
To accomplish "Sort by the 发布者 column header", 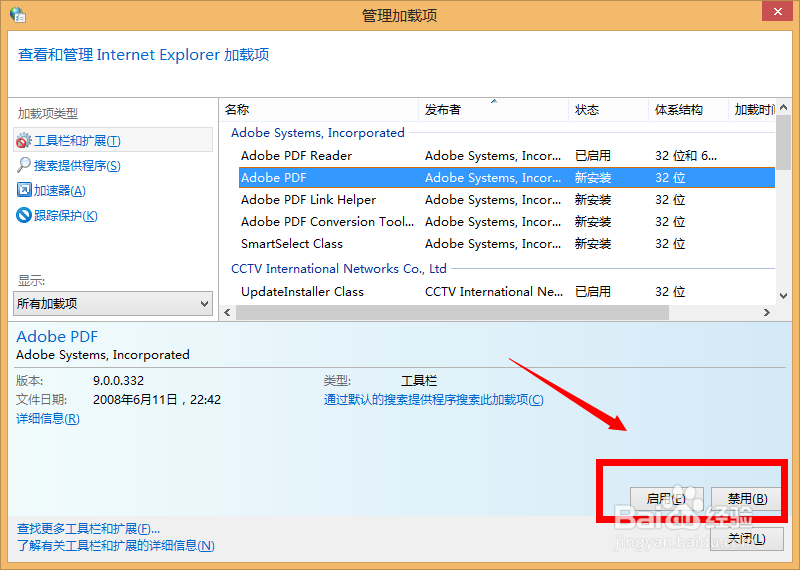I will tap(493, 110).
